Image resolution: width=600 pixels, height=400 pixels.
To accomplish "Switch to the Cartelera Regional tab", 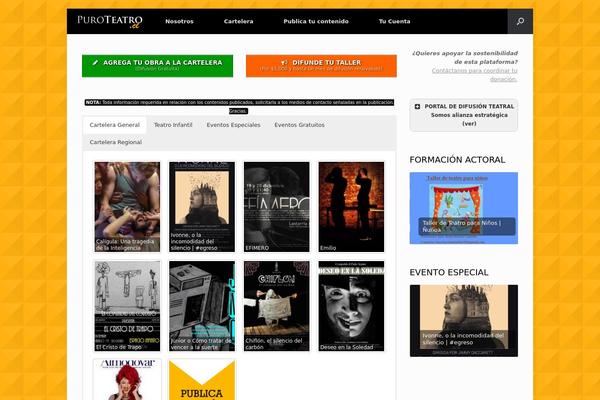I will pyautogui.click(x=116, y=142).
